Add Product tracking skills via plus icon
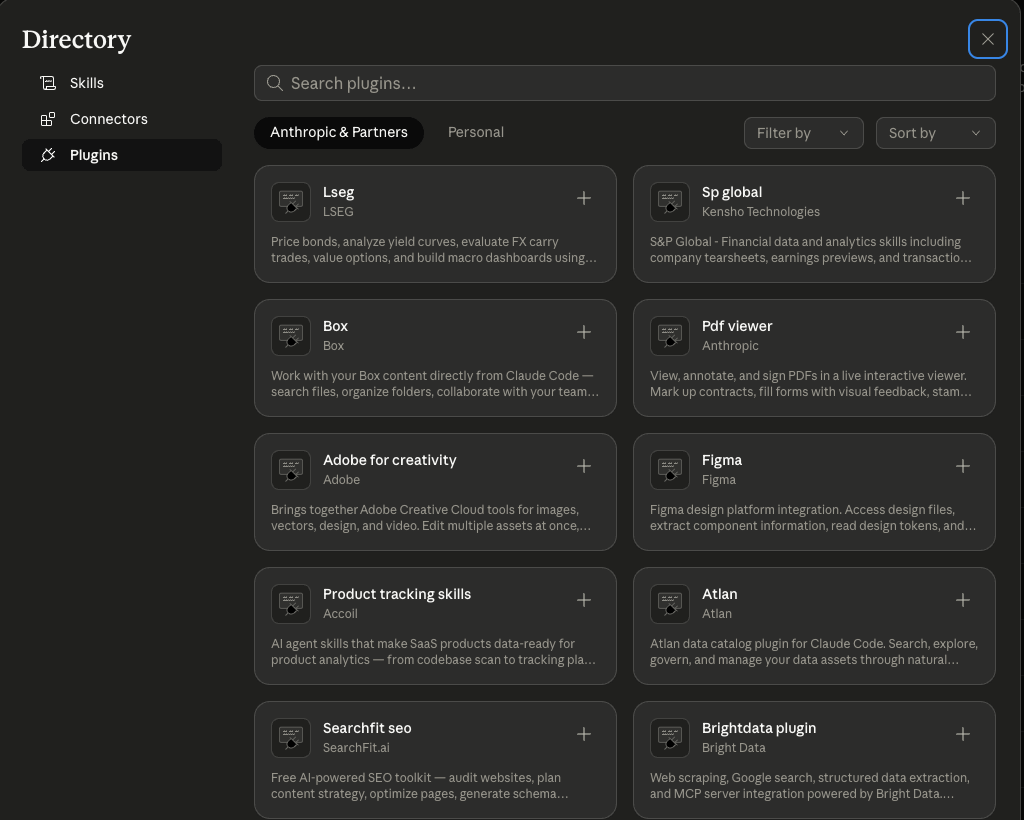Screen dimensions: 1024x820 584,600
